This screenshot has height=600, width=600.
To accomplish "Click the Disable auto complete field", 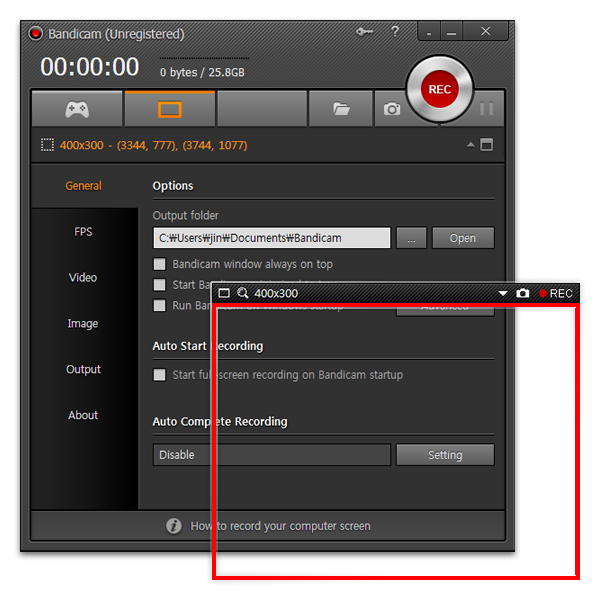I will 272,455.
